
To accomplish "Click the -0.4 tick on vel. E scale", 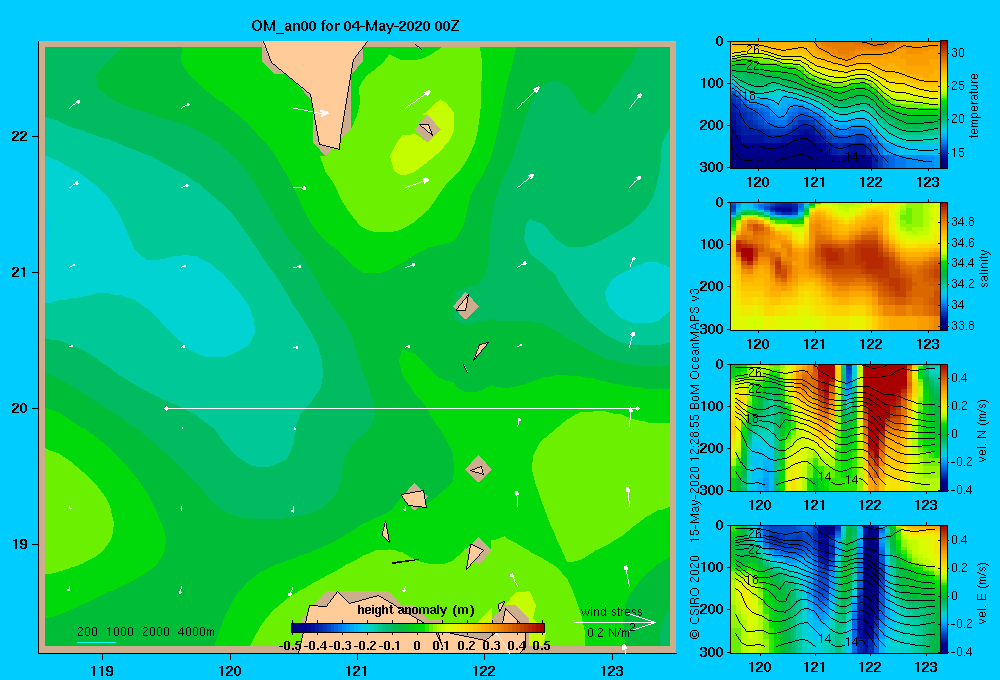I will tap(961, 651).
